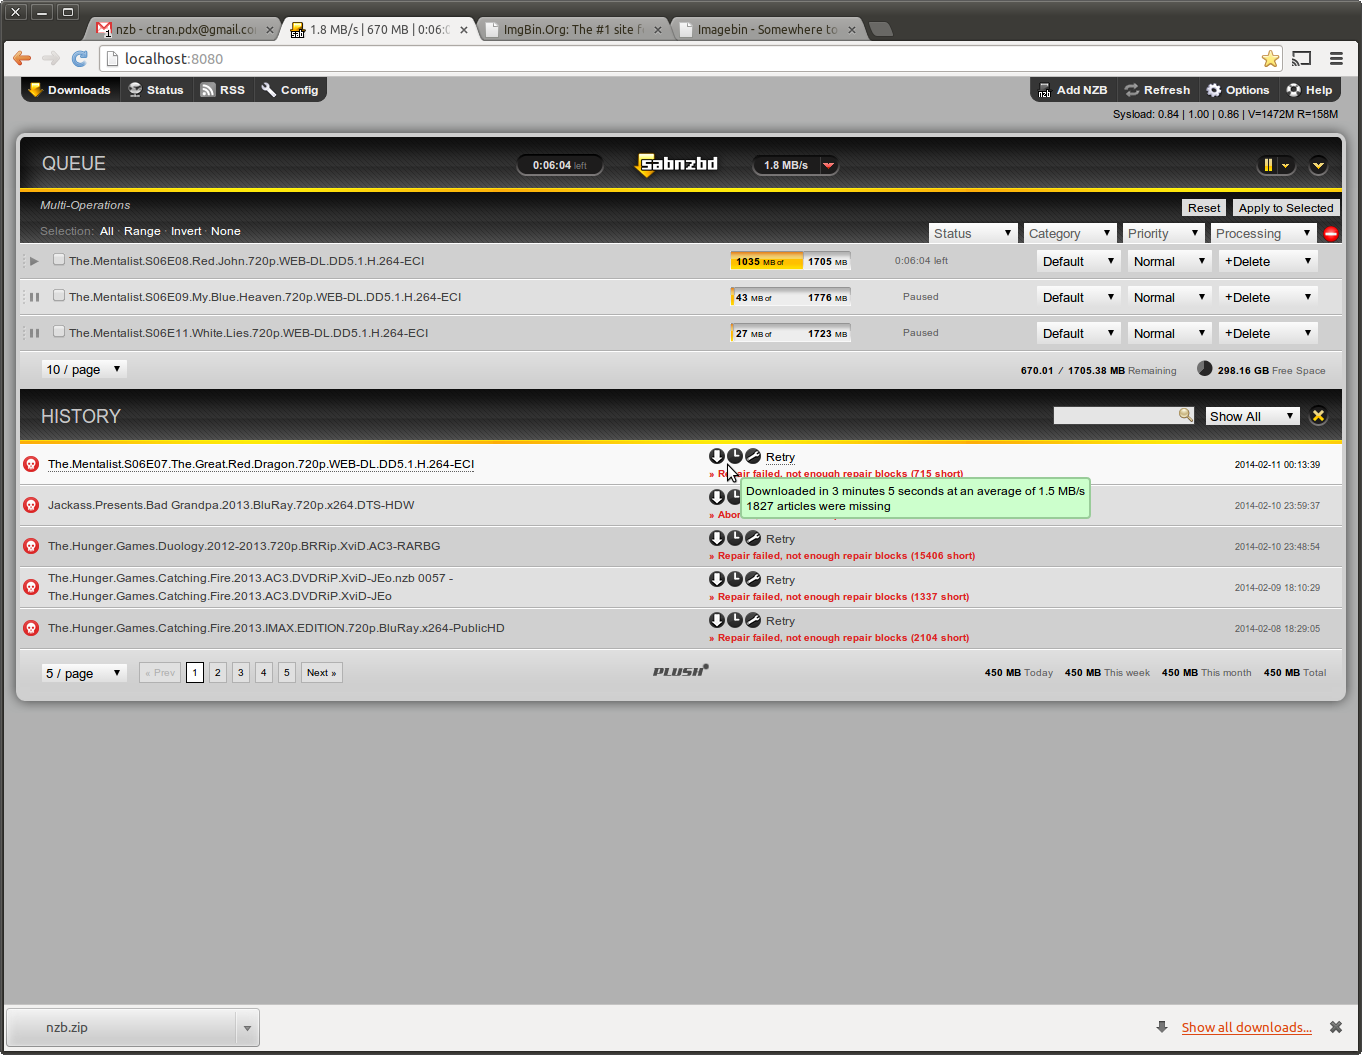Click Next » history page button
1362x1055 pixels.
[x=321, y=673]
